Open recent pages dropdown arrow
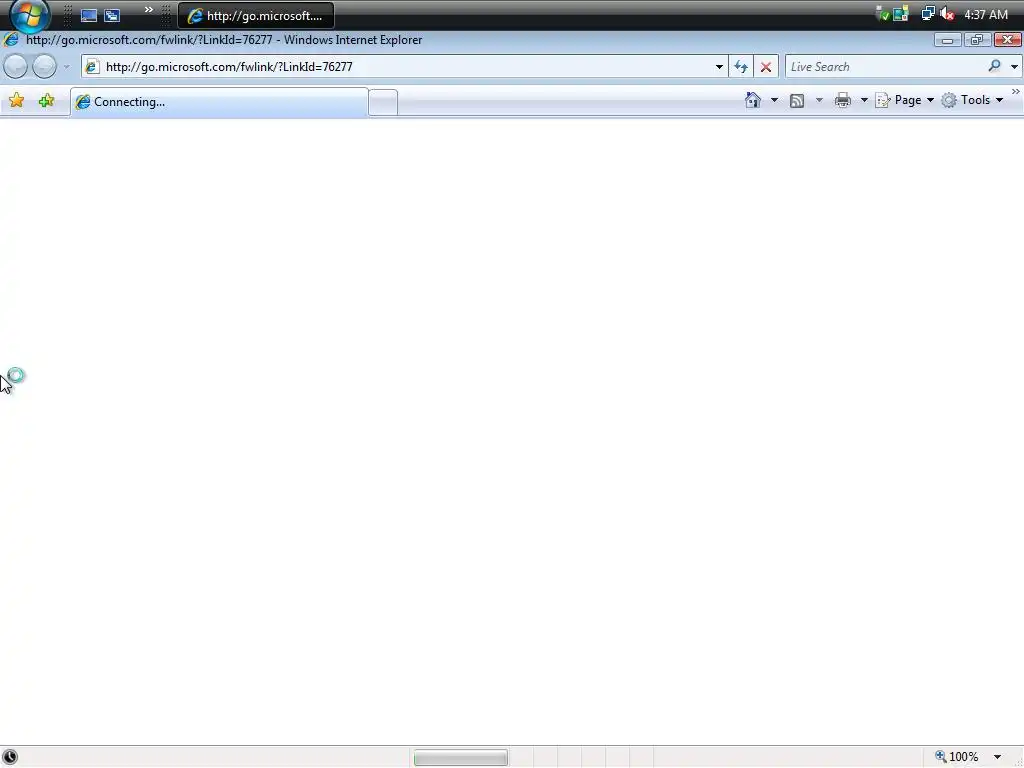This screenshot has height=768, width=1024. pos(66,67)
